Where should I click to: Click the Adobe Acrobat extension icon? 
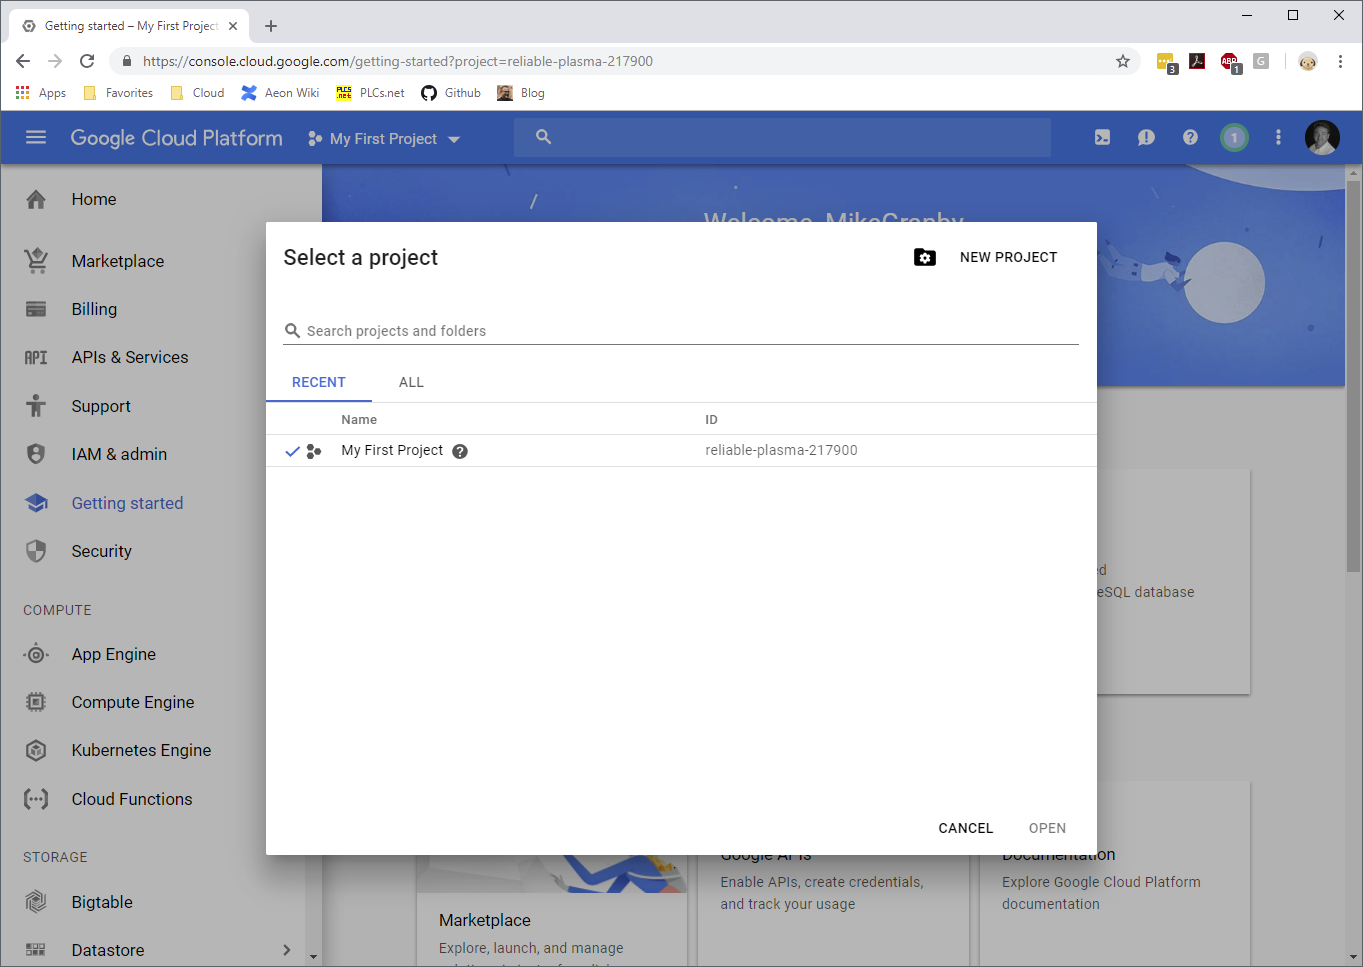pyautogui.click(x=1197, y=61)
